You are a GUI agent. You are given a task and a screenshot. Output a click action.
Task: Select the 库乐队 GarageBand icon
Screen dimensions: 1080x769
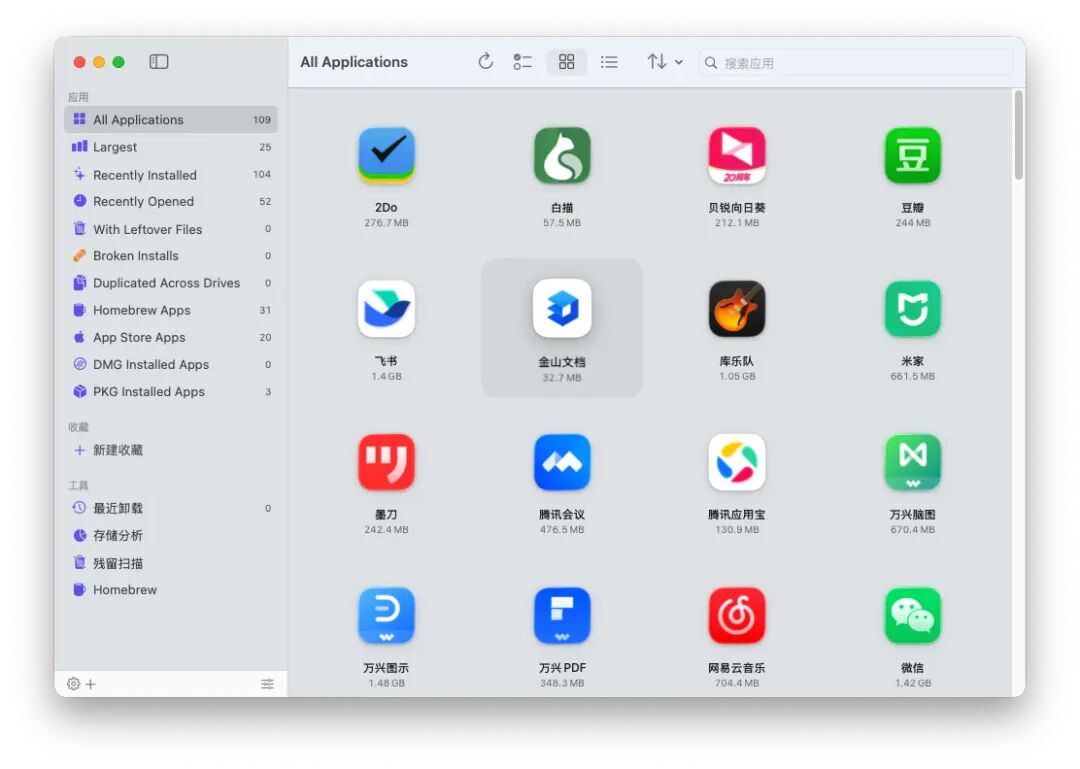(737, 309)
